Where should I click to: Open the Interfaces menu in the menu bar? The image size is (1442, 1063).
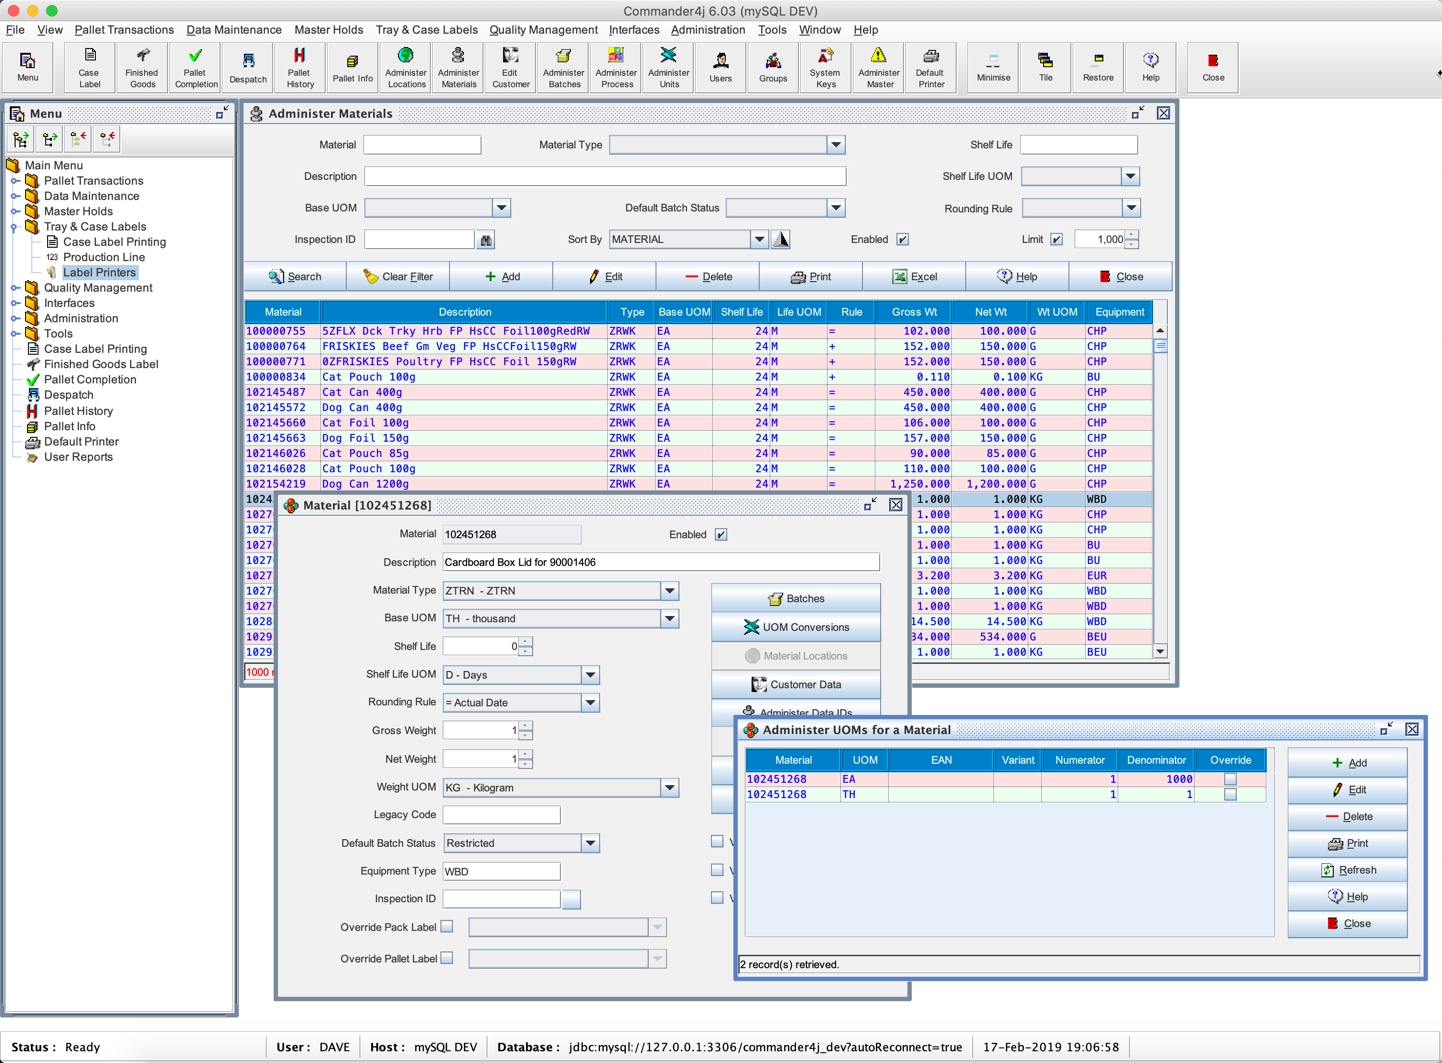(x=633, y=30)
